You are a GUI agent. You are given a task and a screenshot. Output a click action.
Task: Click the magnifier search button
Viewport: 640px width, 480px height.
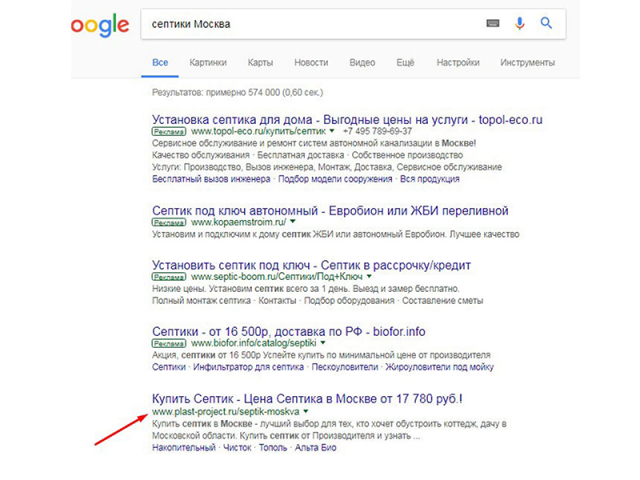[x=546, y=23]
